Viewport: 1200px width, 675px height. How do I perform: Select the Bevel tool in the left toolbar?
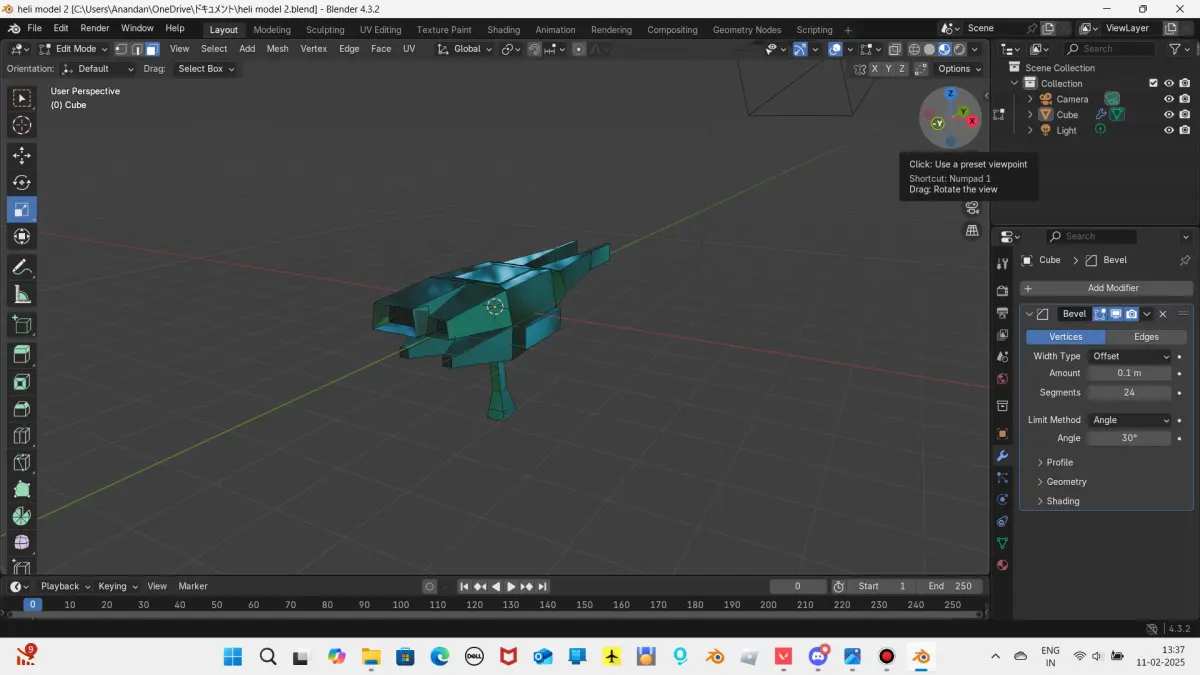tap(21, 409)
